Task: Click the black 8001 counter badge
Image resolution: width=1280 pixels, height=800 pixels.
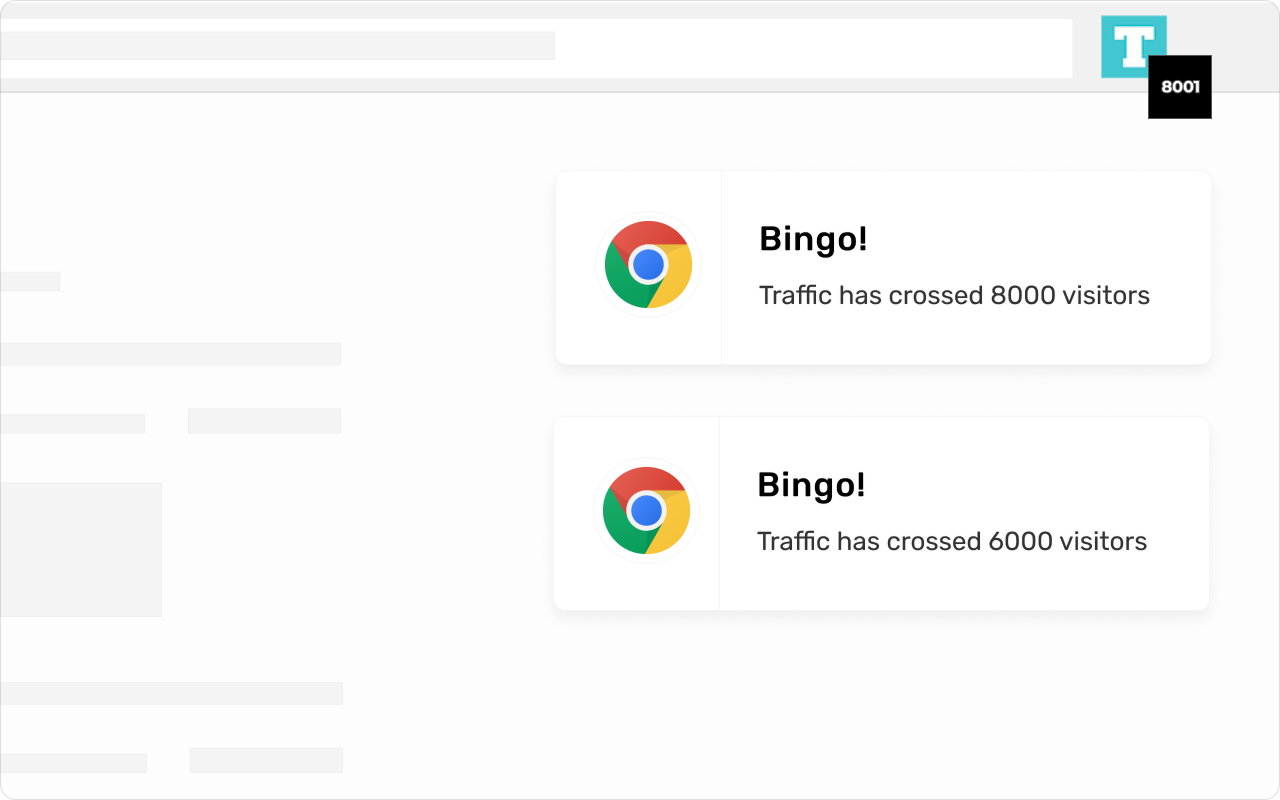Action: pos(1180,87)
